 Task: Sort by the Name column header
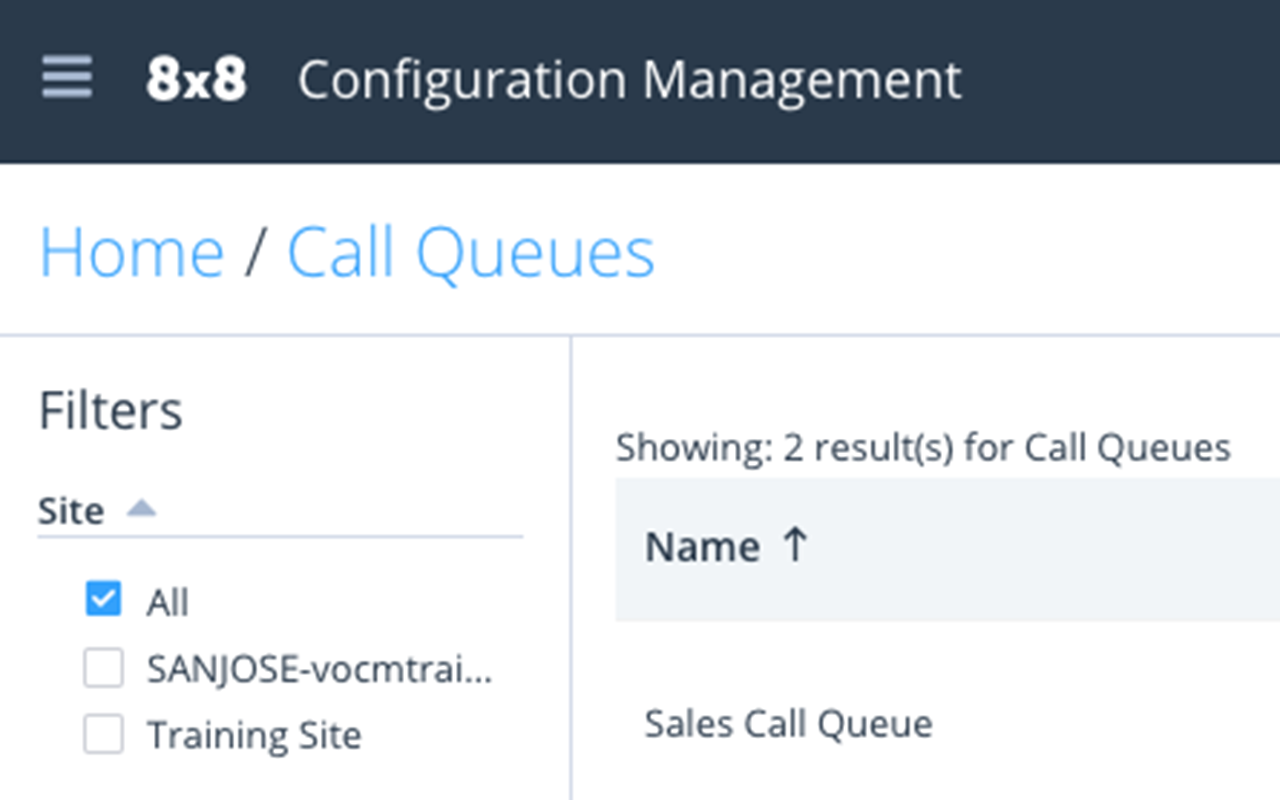[702, 547]
